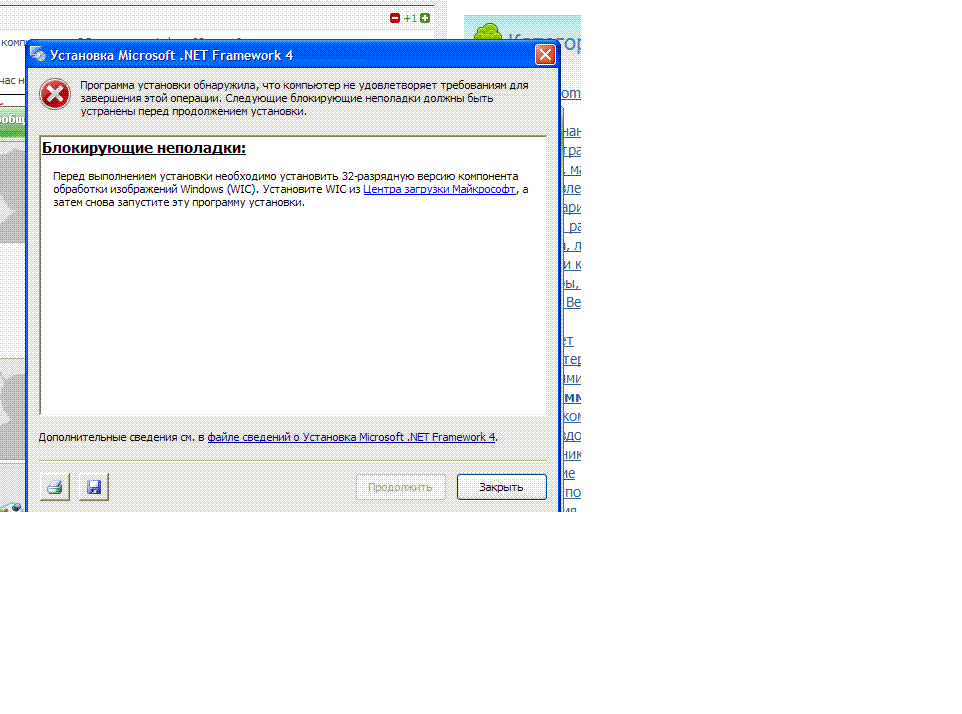Click the Блокирующие неполадки heading
This screenshot has width=962, height=714.
coord(144,148)
